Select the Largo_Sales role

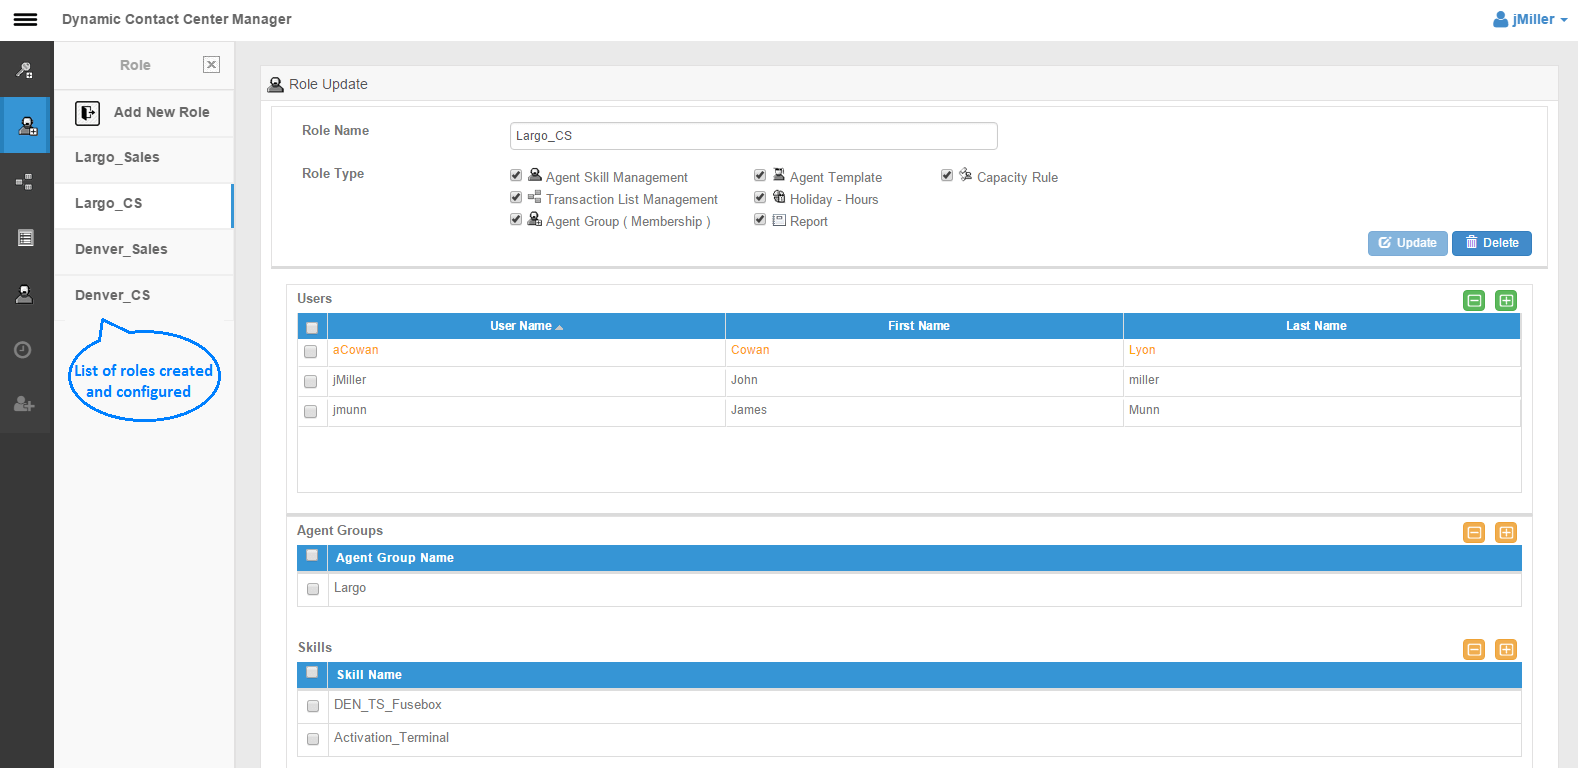[x=144, y=158]
